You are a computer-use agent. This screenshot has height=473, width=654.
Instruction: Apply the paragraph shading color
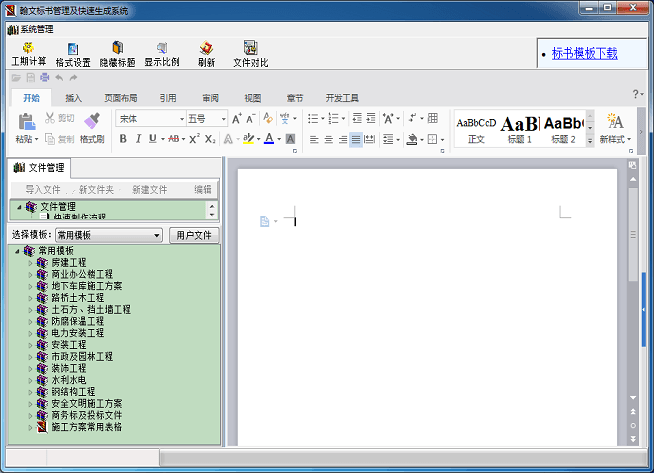412,139
